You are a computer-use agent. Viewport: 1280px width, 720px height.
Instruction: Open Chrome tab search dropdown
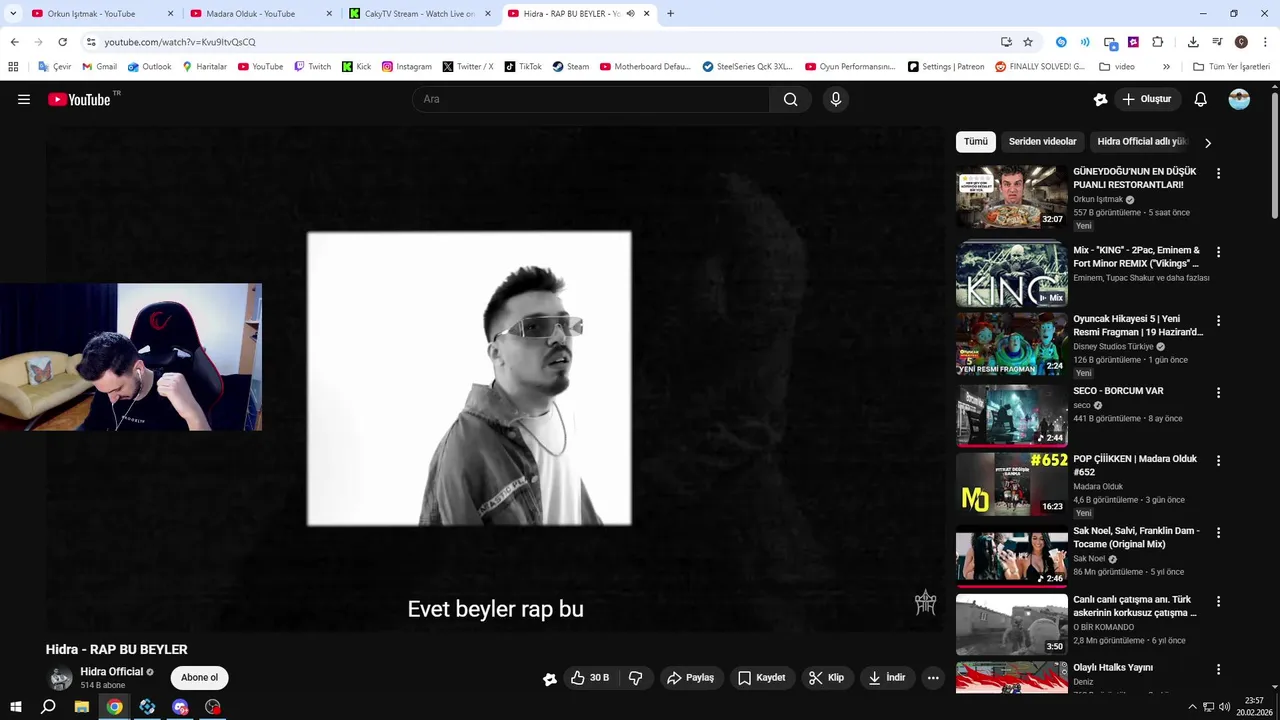(13, 14)
